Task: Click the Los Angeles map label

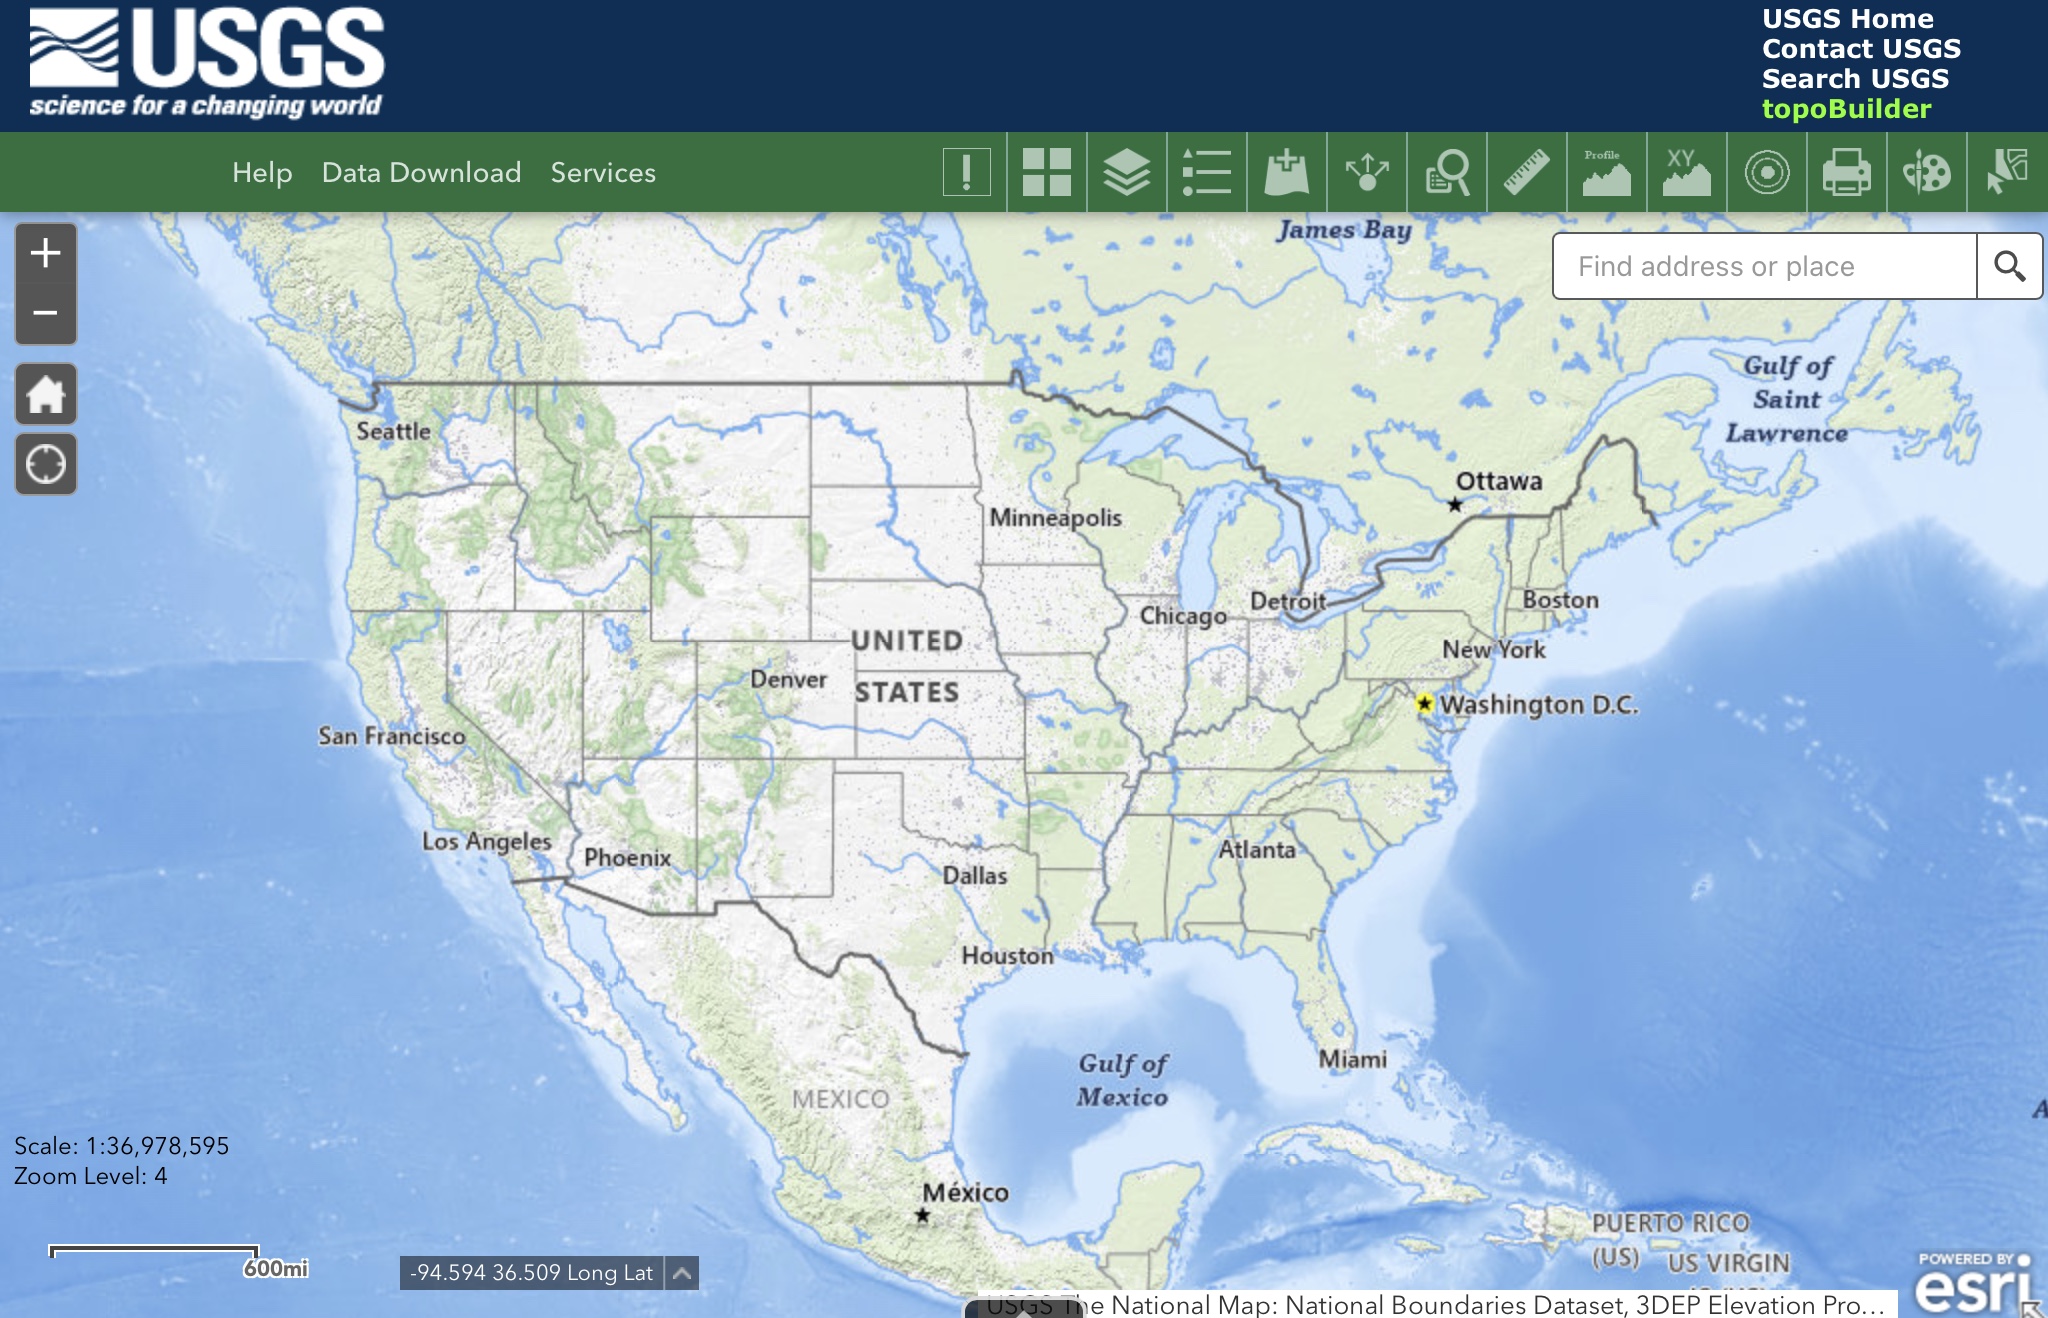Action: click(486, 842)
